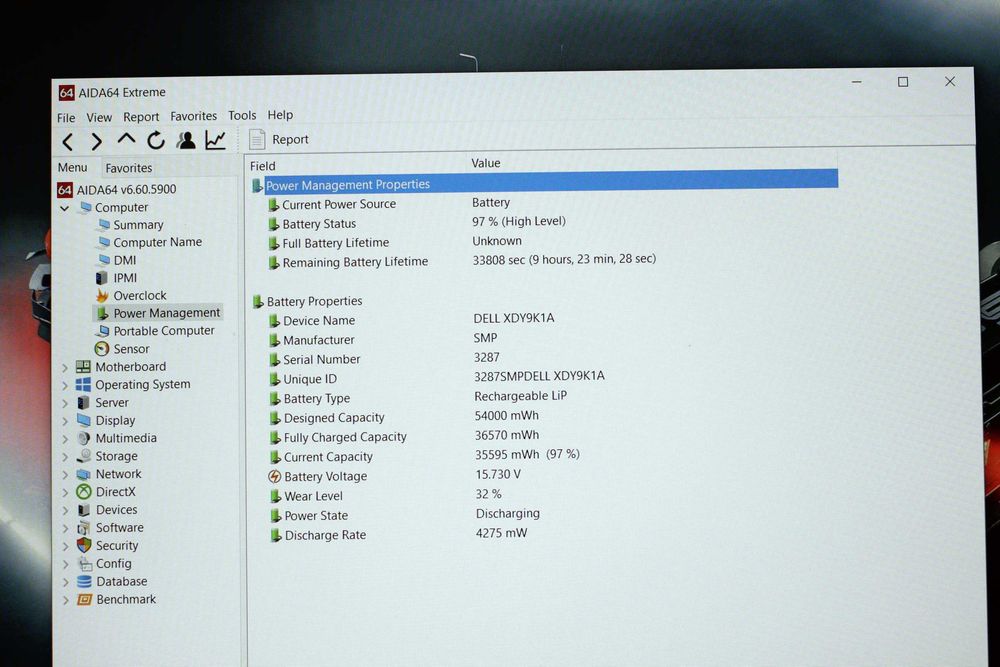Screen dimensions: 1000x667
Task: Select the Sensor gauge icon
Action: (102, 349)
